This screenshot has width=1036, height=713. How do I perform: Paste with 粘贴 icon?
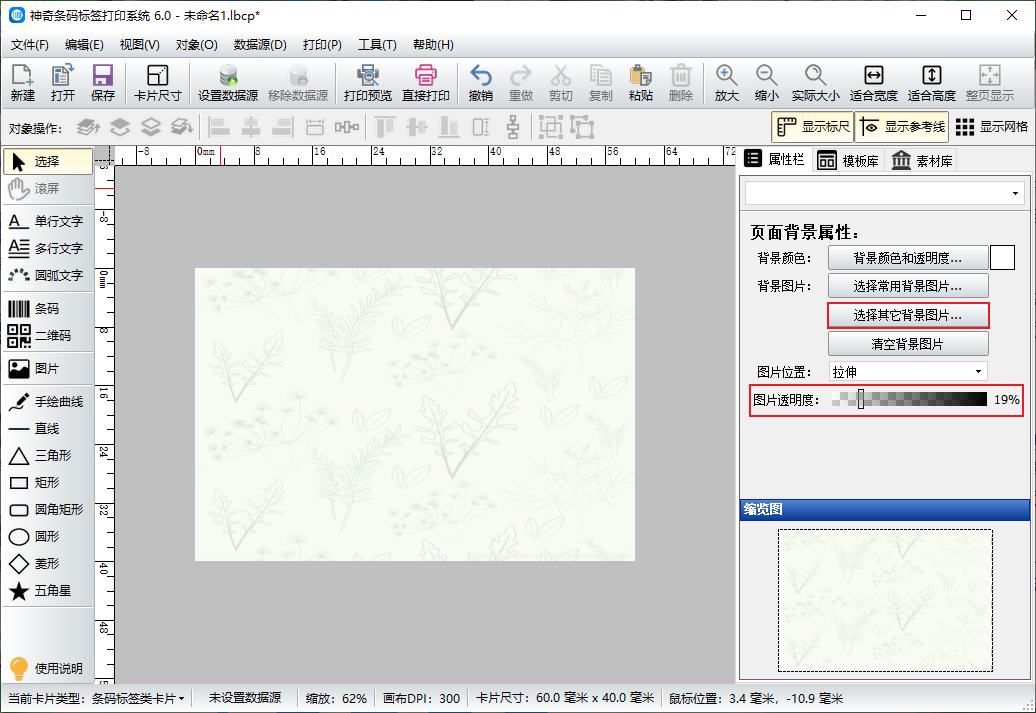(641, 83)
